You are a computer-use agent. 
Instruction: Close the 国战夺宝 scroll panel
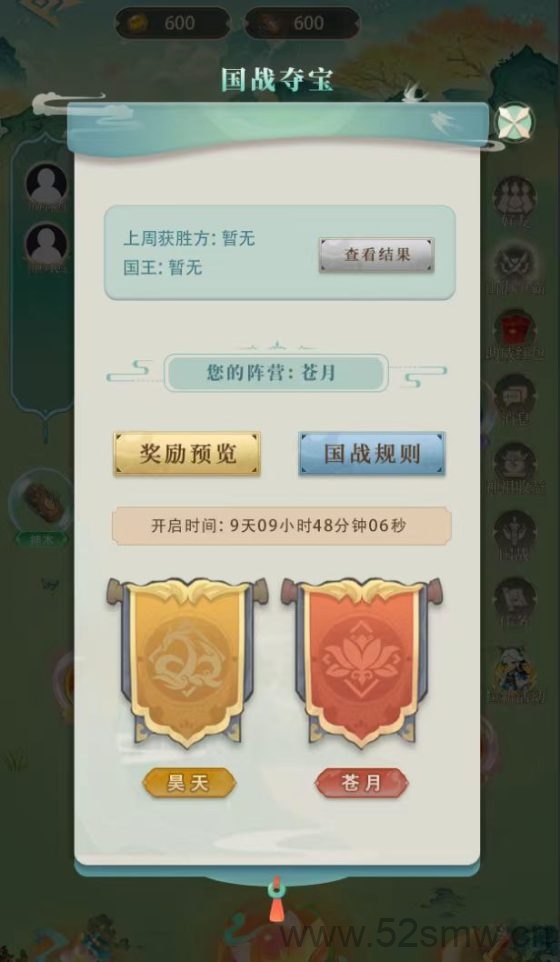(x=515, y=121)
